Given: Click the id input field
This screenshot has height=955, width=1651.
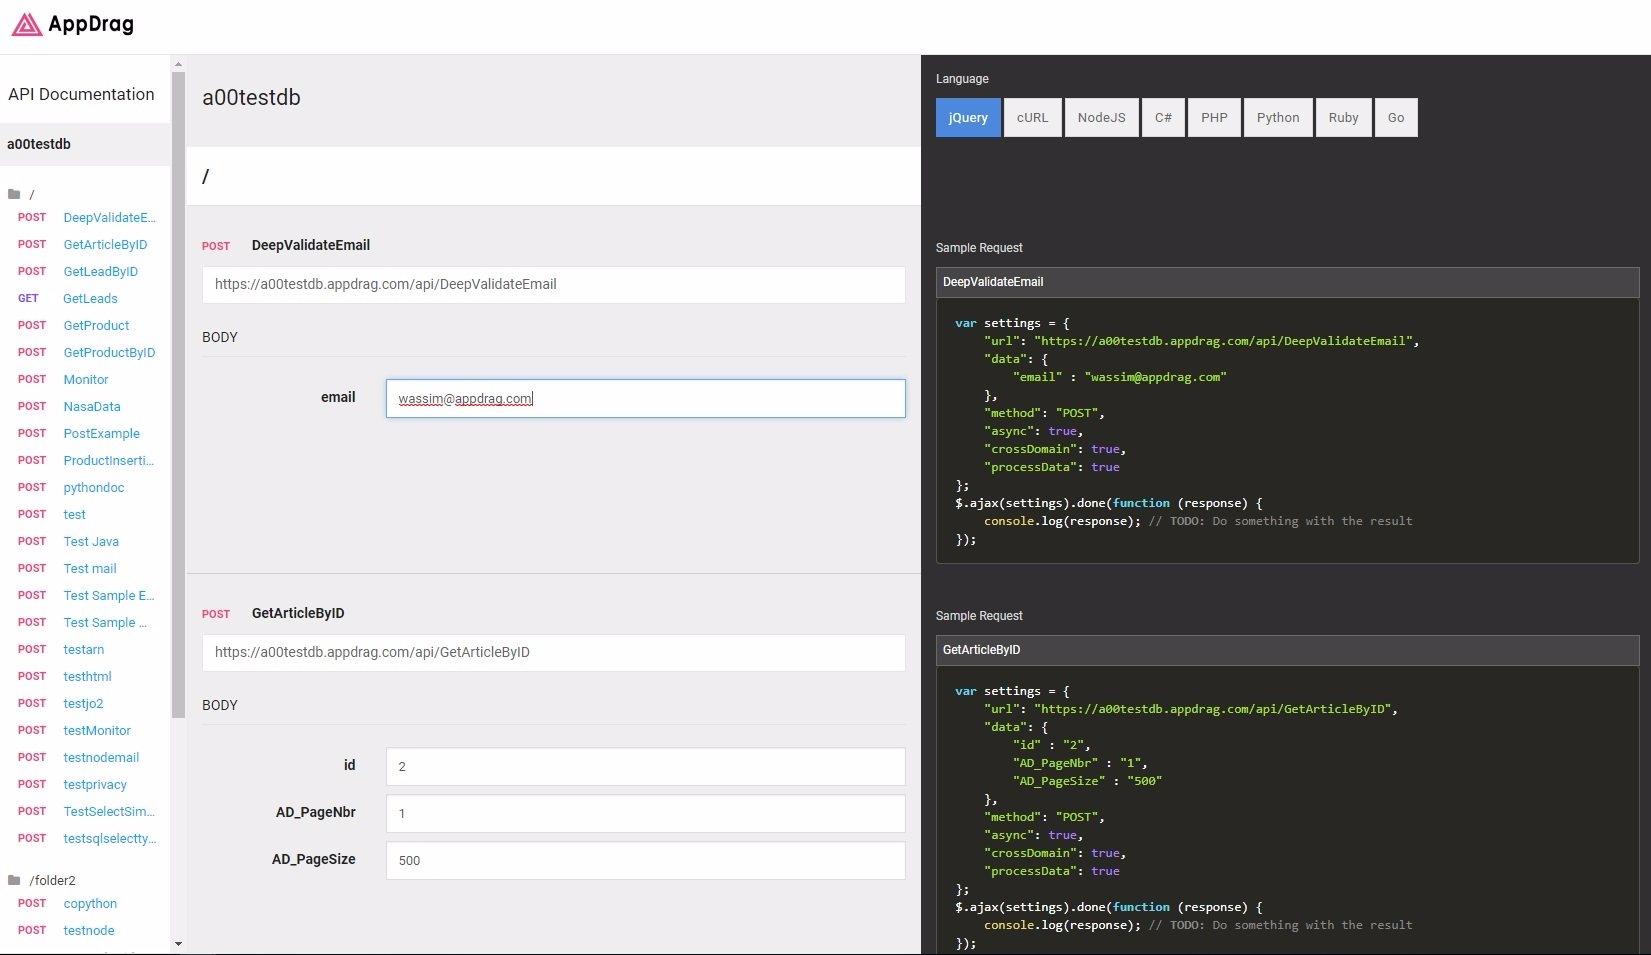Looking at the screenshot, I should (x=646, y=766).
